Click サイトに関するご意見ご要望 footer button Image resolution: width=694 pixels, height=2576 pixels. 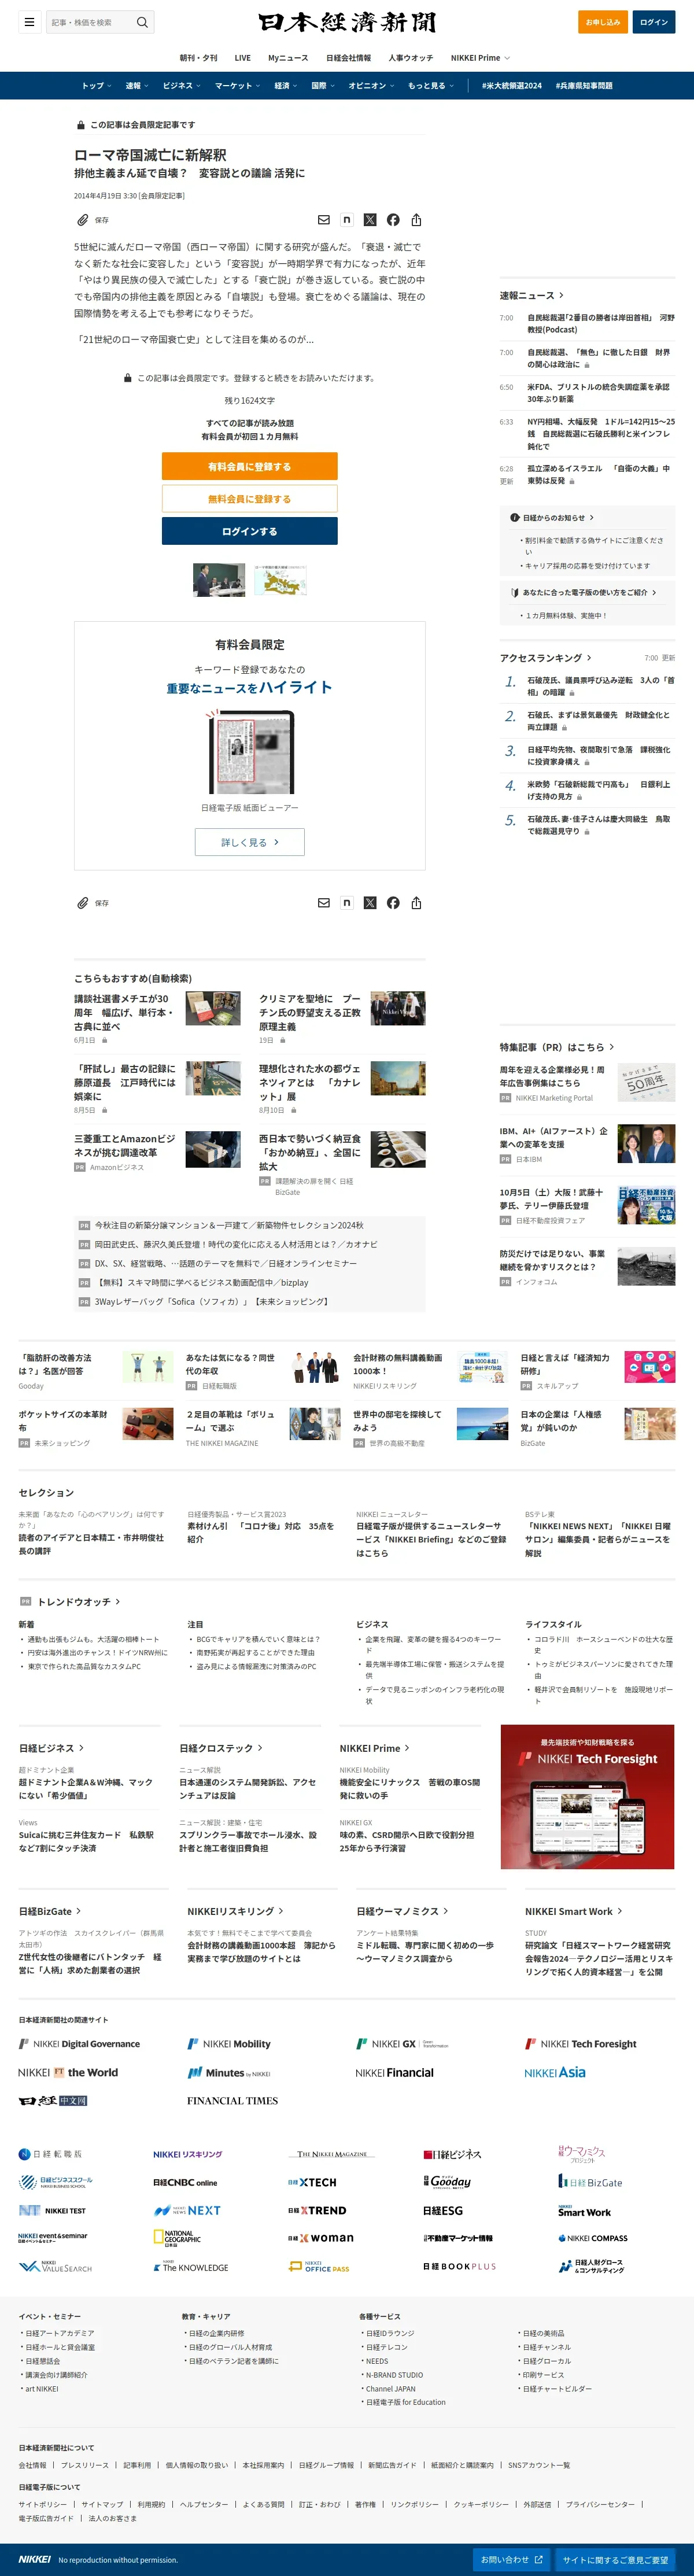[x=615, y=2560]
